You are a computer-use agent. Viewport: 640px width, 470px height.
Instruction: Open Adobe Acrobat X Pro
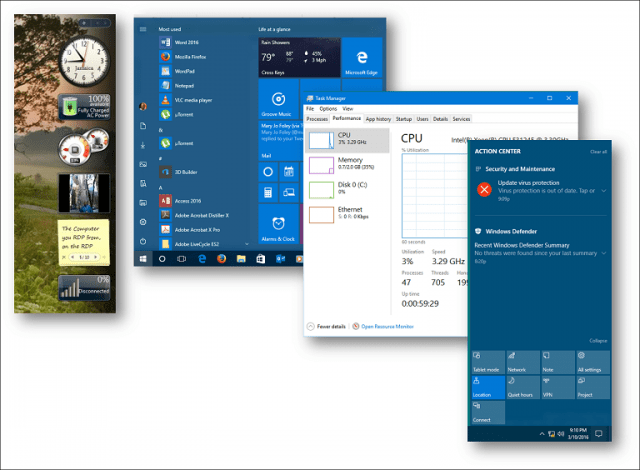tap(190, 230)
